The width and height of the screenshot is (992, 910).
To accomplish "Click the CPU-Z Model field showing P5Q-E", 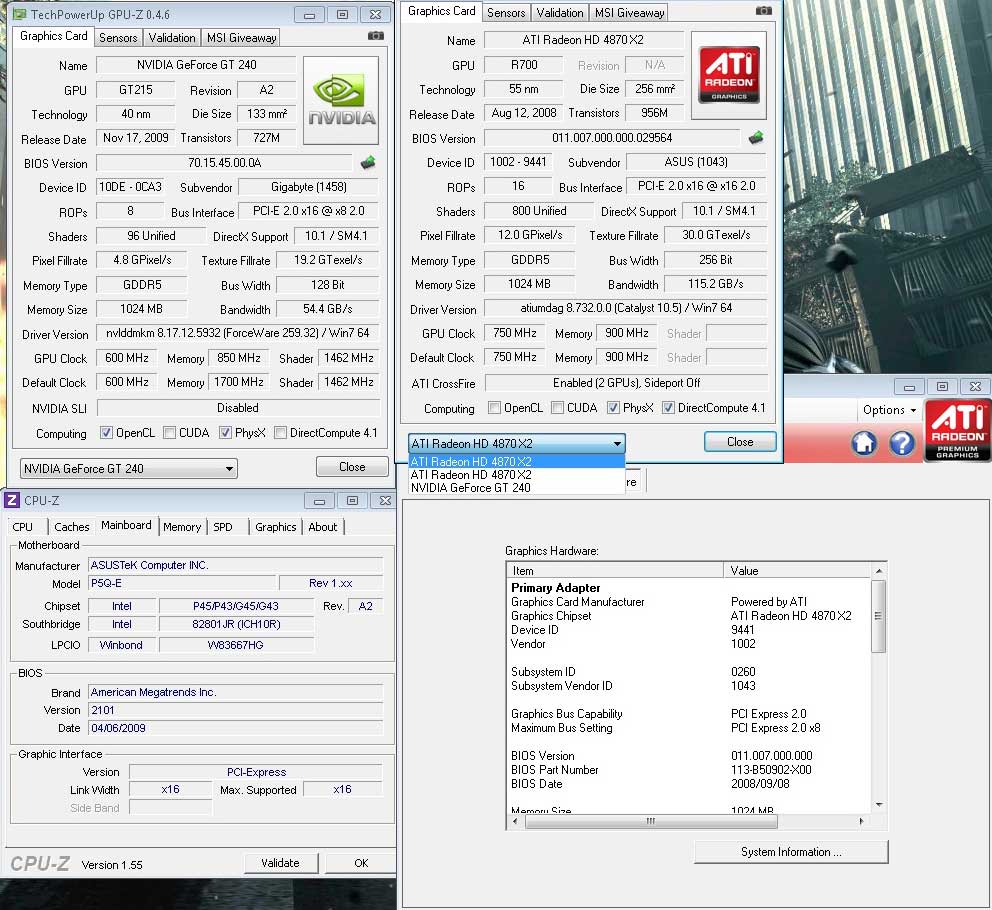I will click(x=183, y=583).
